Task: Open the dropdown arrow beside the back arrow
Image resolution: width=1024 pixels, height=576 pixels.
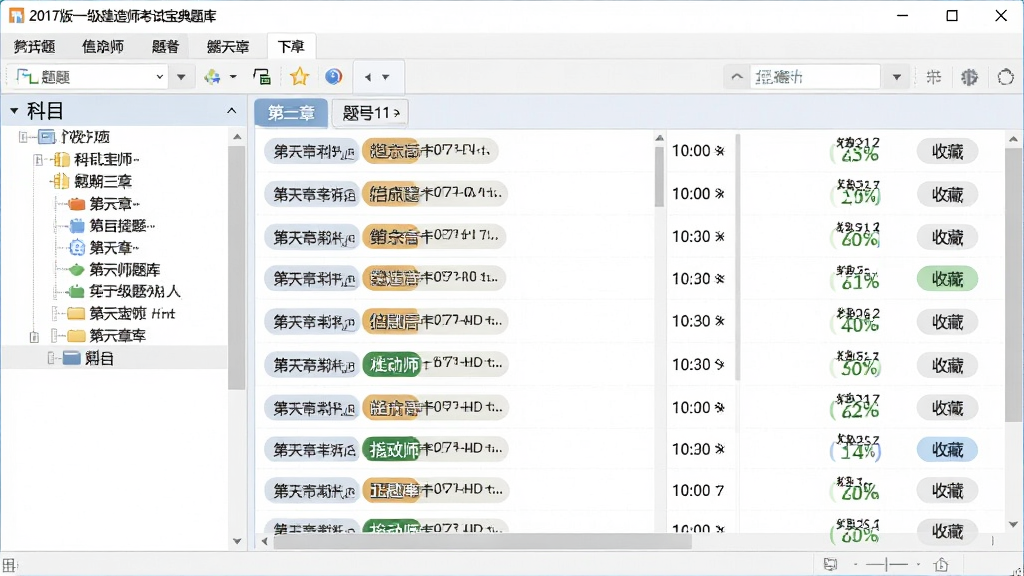Action: click(x=386, y=77)
